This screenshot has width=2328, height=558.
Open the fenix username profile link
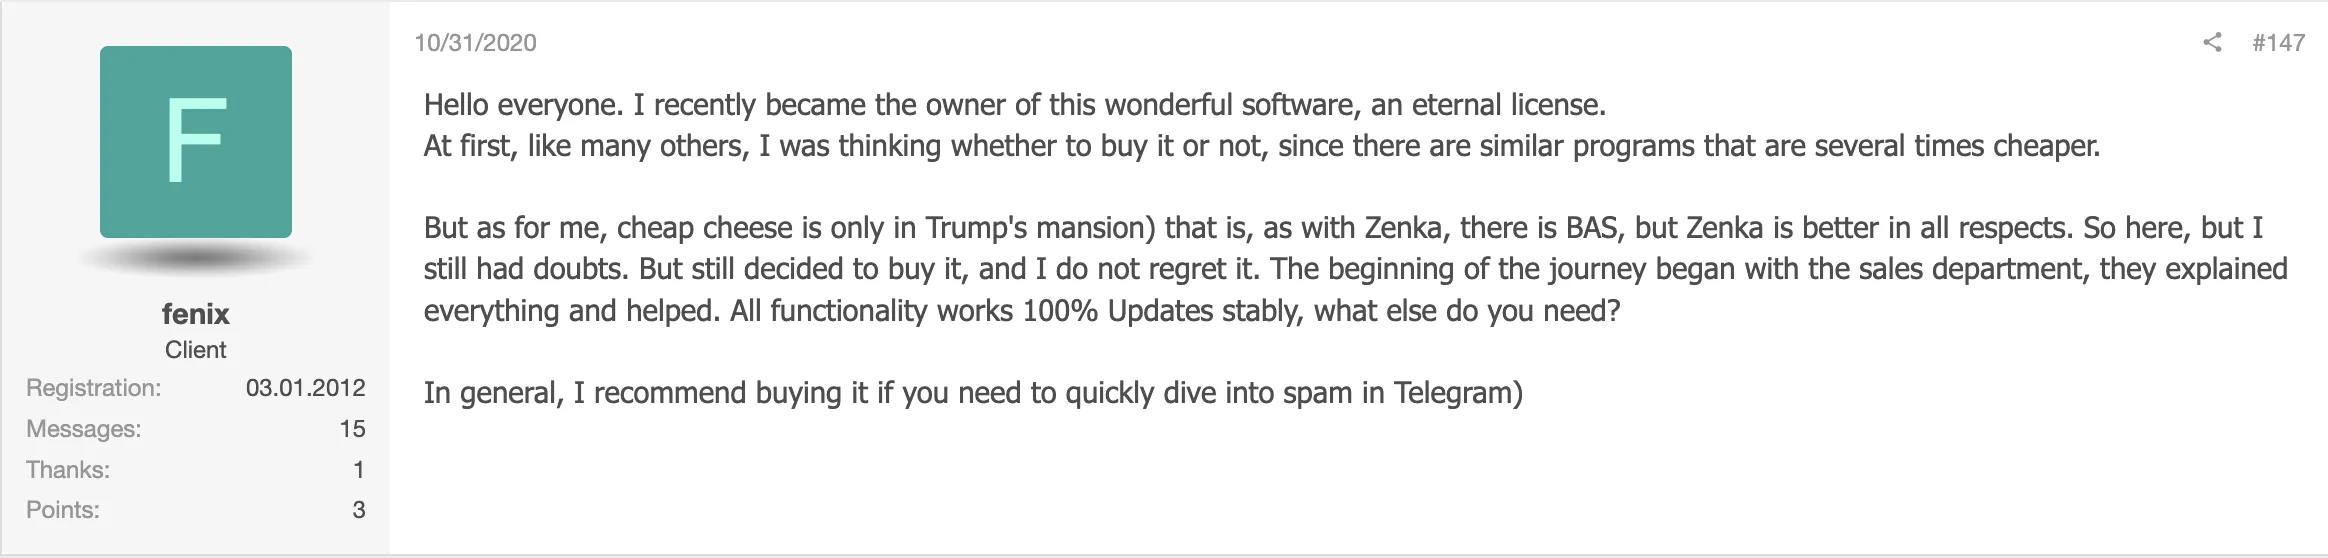196,314
